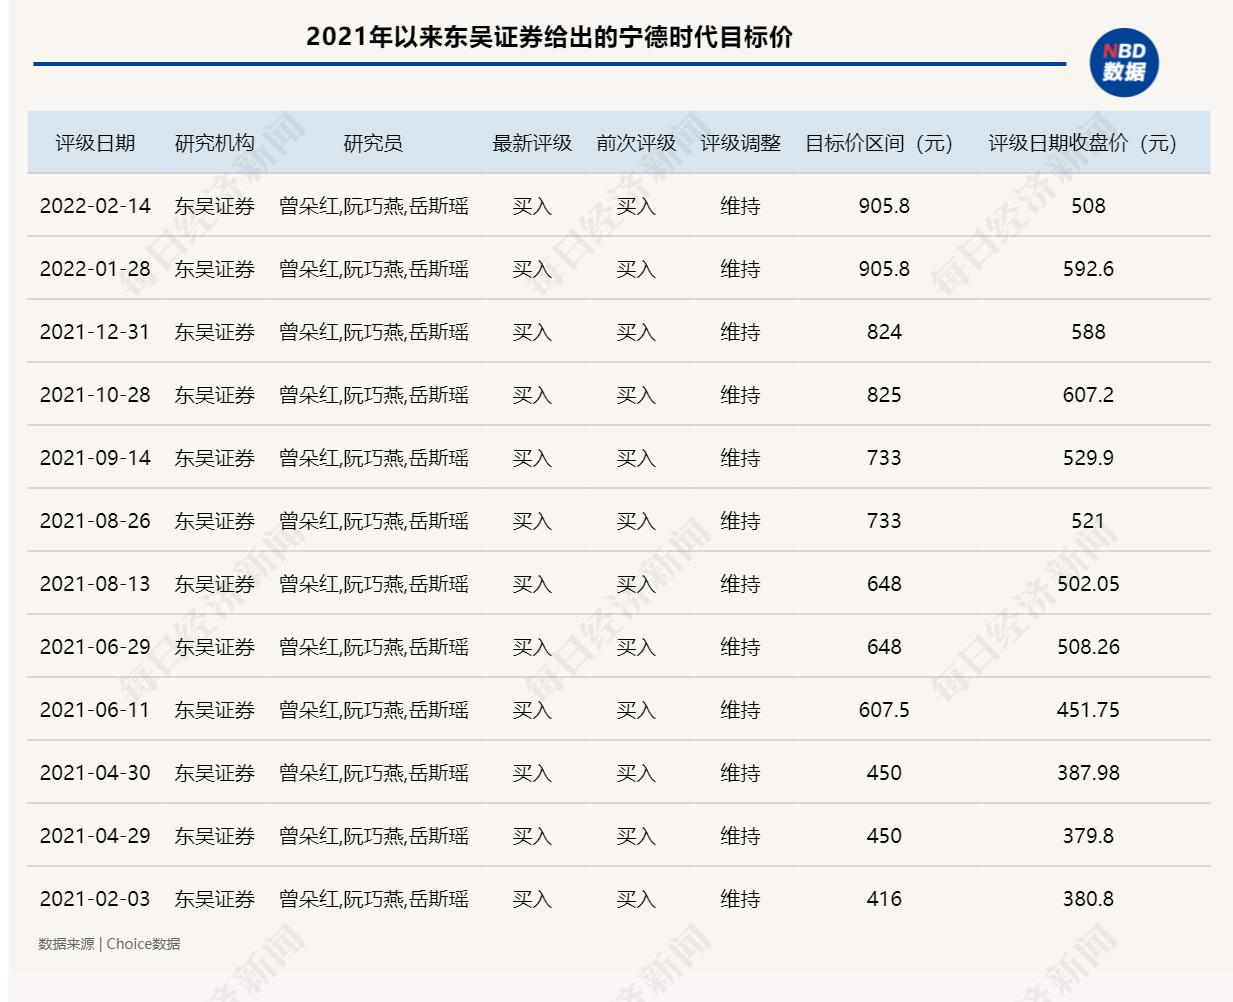1233x1002 pixels.
Task: Click the closing price 380.8
Action: pyautogui.click(x=1088, y=899)
